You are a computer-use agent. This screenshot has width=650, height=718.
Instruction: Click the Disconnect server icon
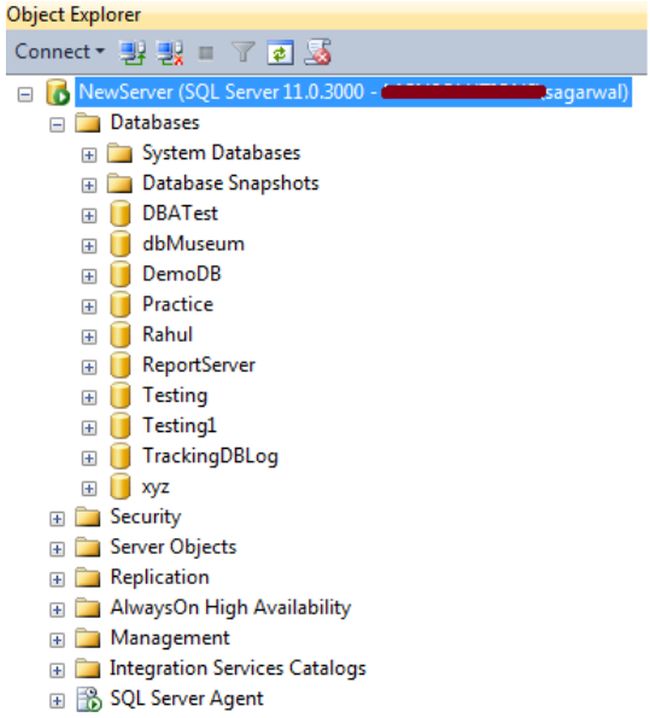170,53
